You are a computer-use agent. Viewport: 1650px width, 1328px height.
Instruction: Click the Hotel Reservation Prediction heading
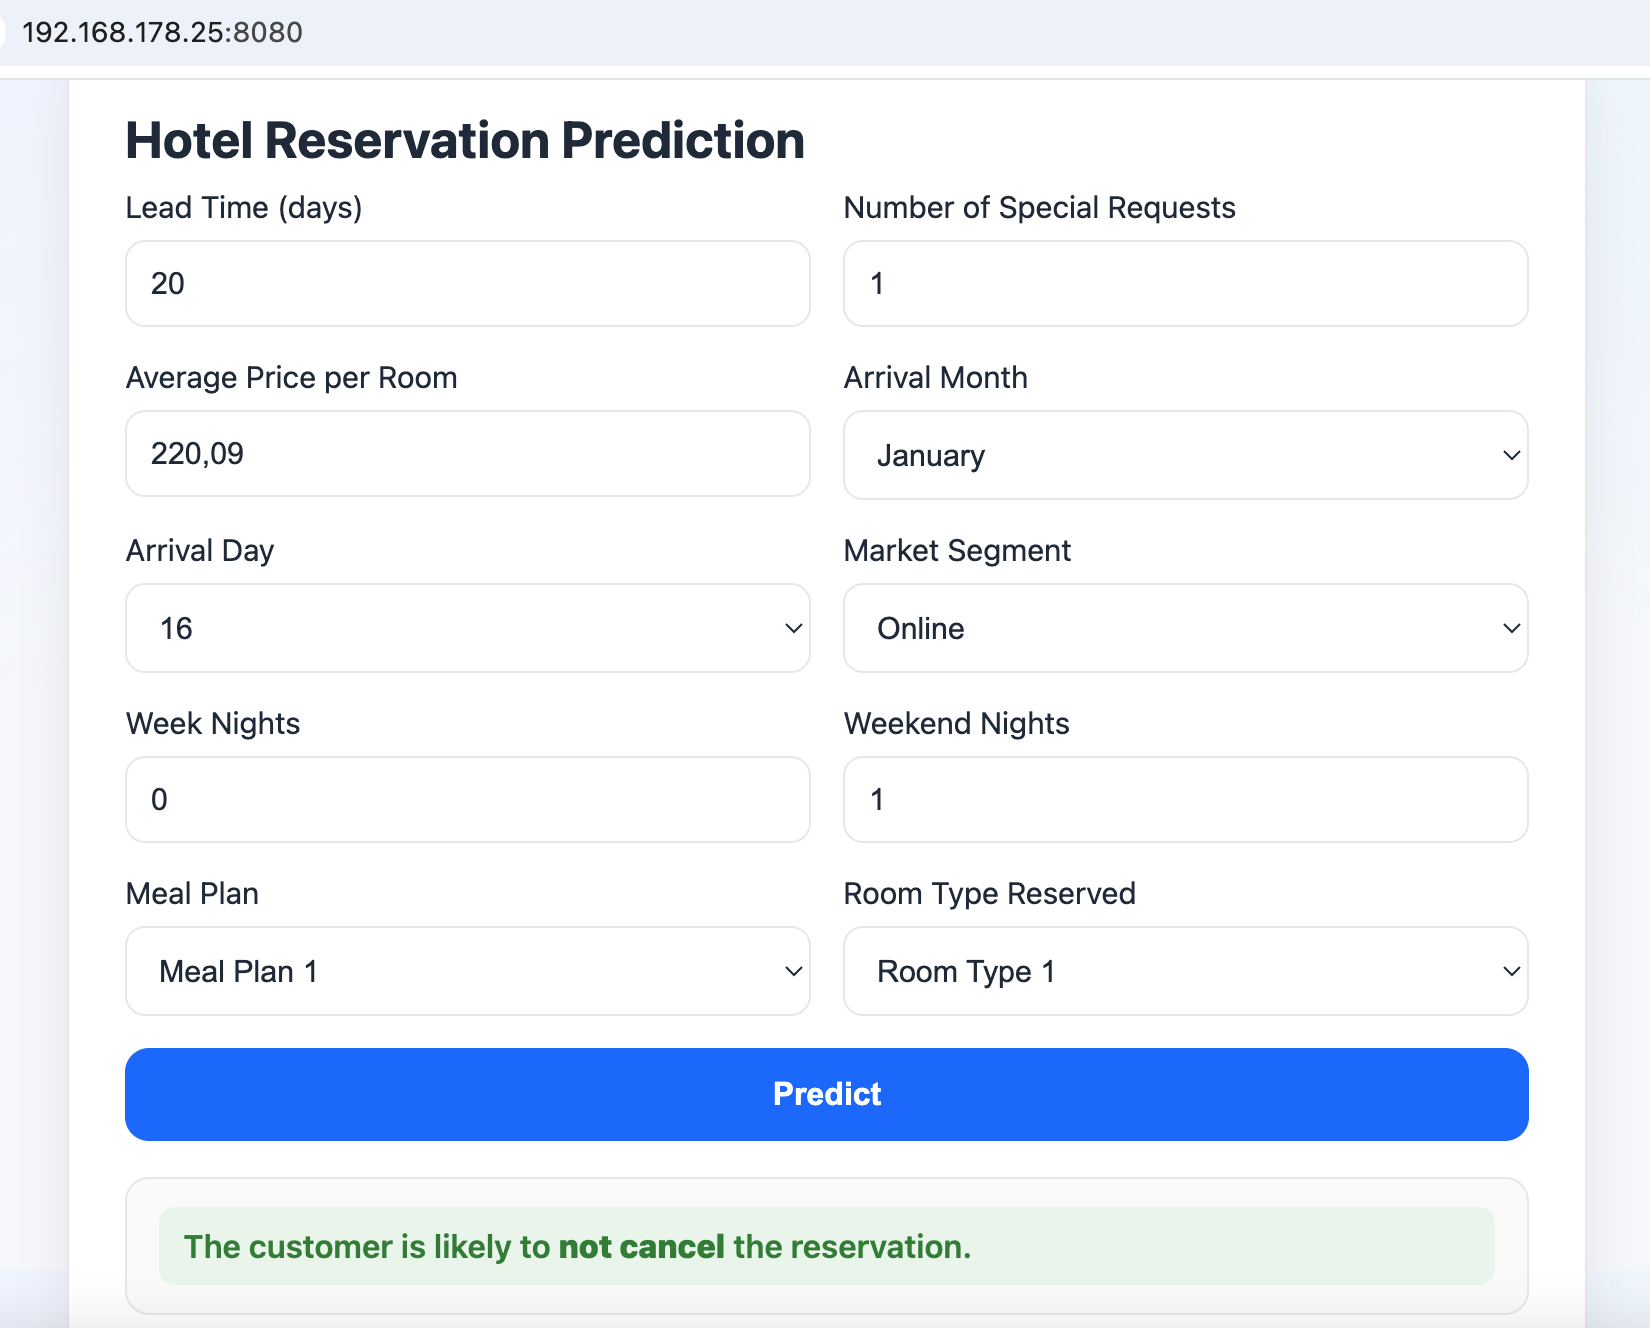click(x=465, y=140)
